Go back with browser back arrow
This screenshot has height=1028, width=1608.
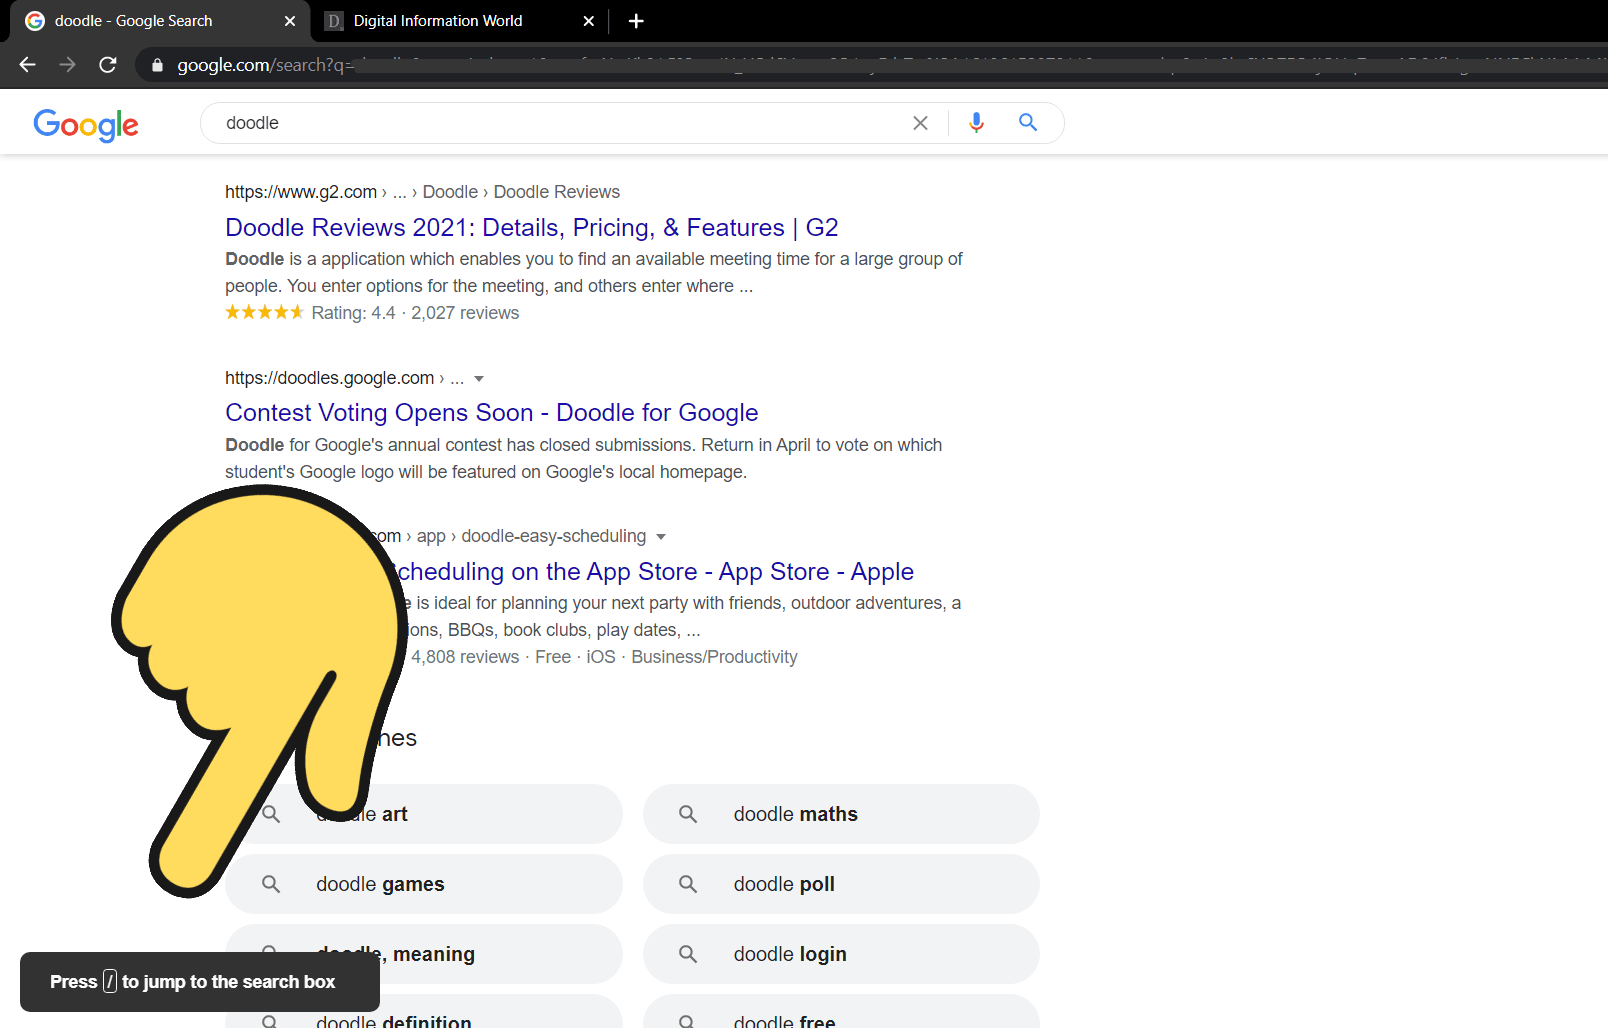point(27,65)
